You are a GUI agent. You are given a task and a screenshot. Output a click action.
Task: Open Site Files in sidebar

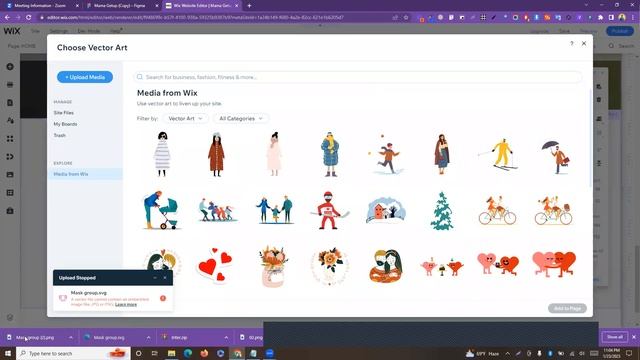(64, 113)
